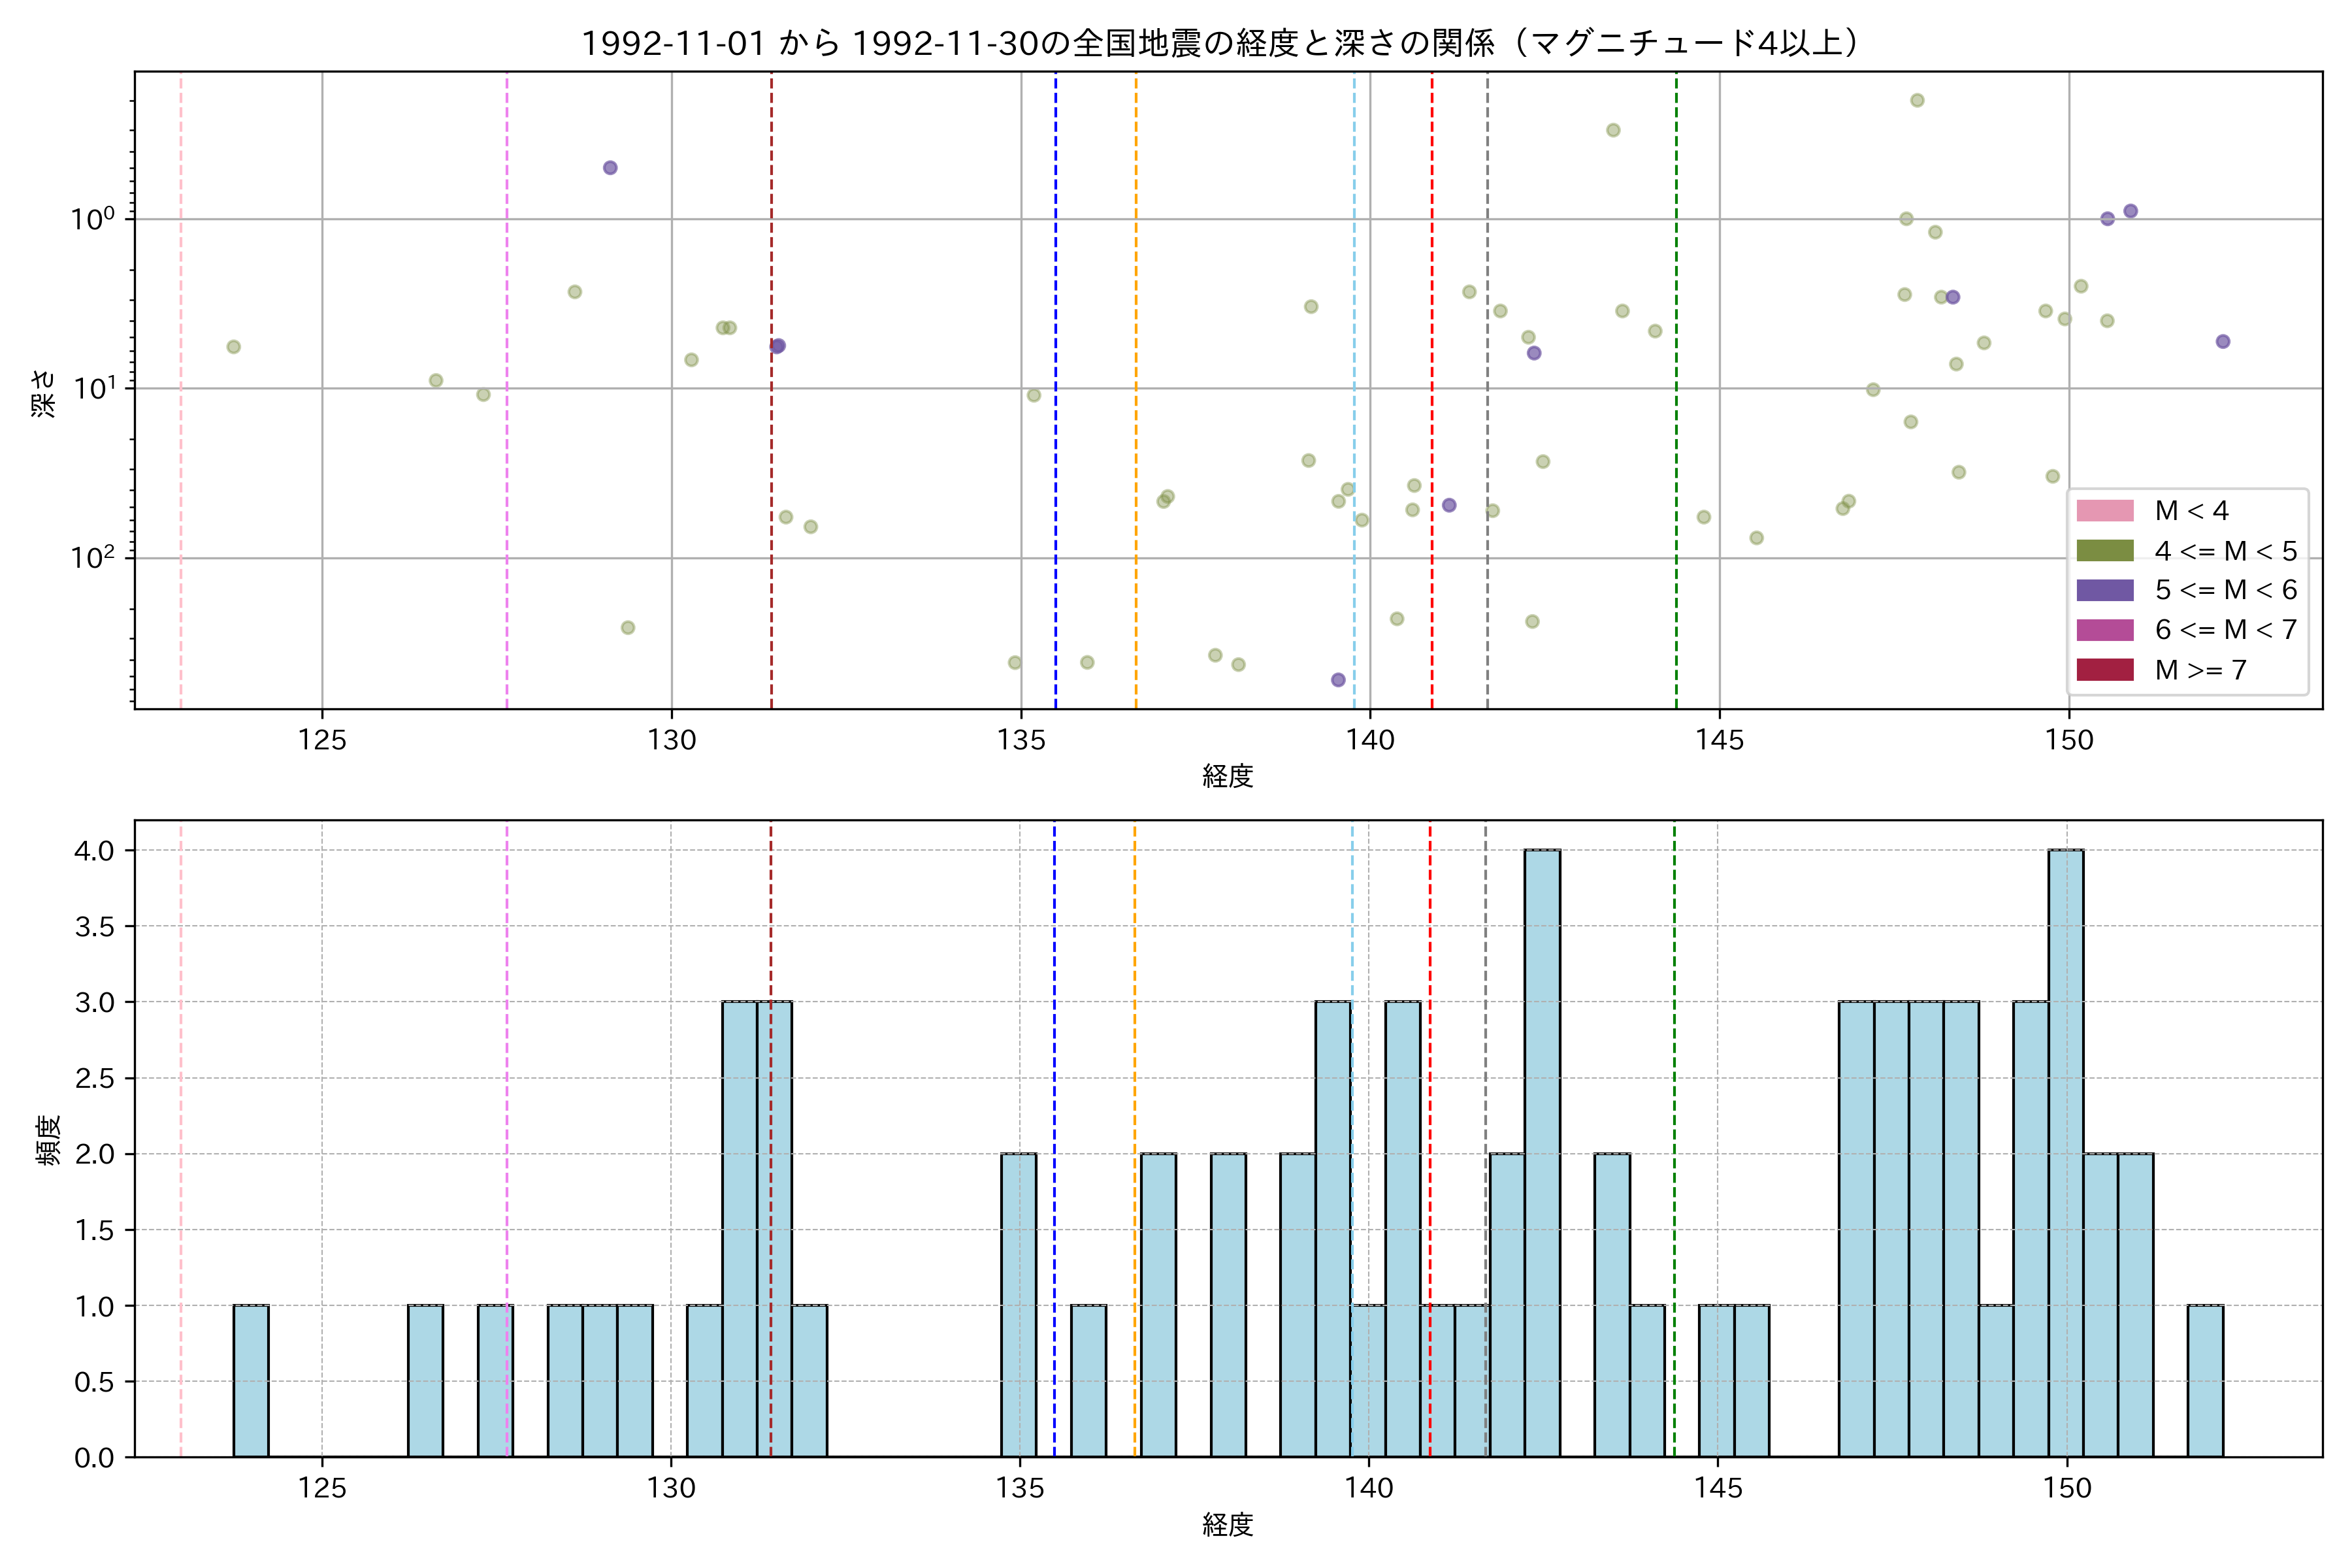2352x1568 pixels.
Task: Click the magenta 6 <= M < 7 swatch
Action: pos(2104,630)
